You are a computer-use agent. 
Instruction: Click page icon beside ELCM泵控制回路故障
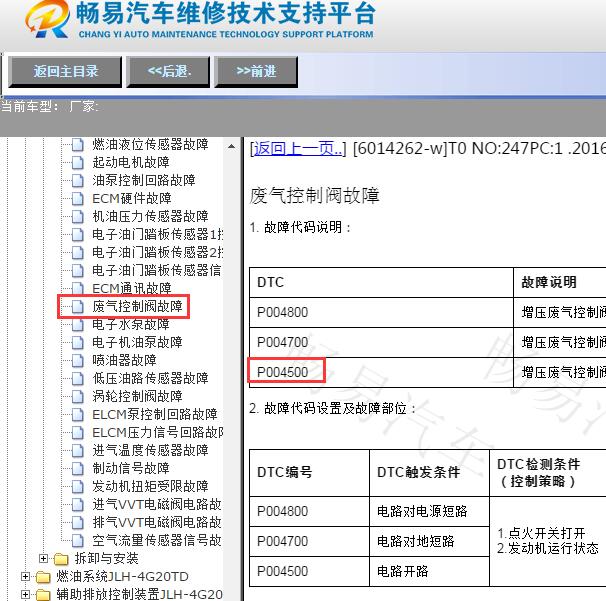78,415
